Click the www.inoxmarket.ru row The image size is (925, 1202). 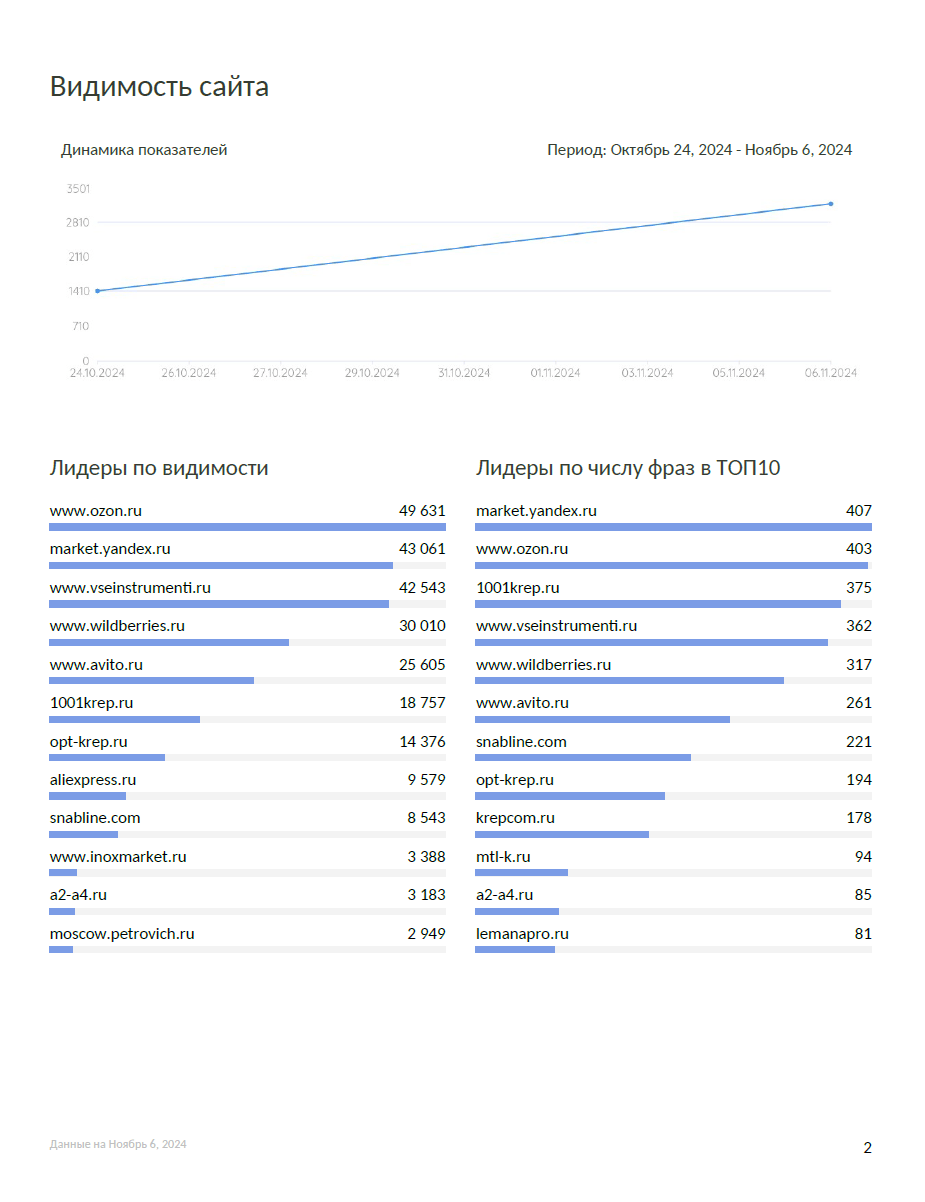[x=248, y=862]
